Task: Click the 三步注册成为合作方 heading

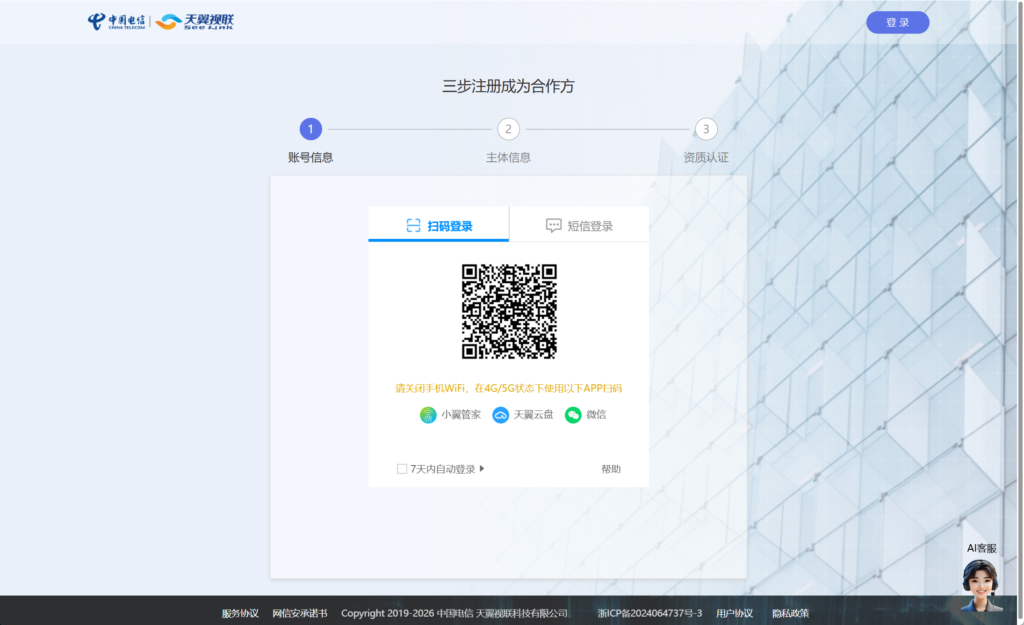Action: click(508, 86)
